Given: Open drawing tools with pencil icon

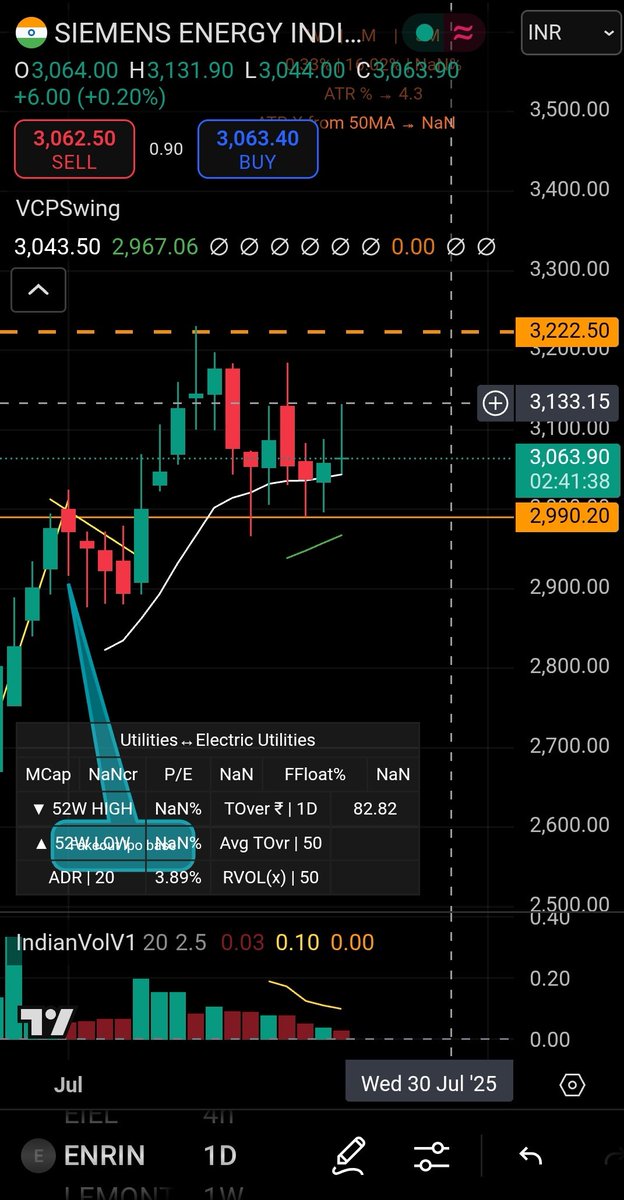Looking at the screenshot, I should [x=349, y=1156].
